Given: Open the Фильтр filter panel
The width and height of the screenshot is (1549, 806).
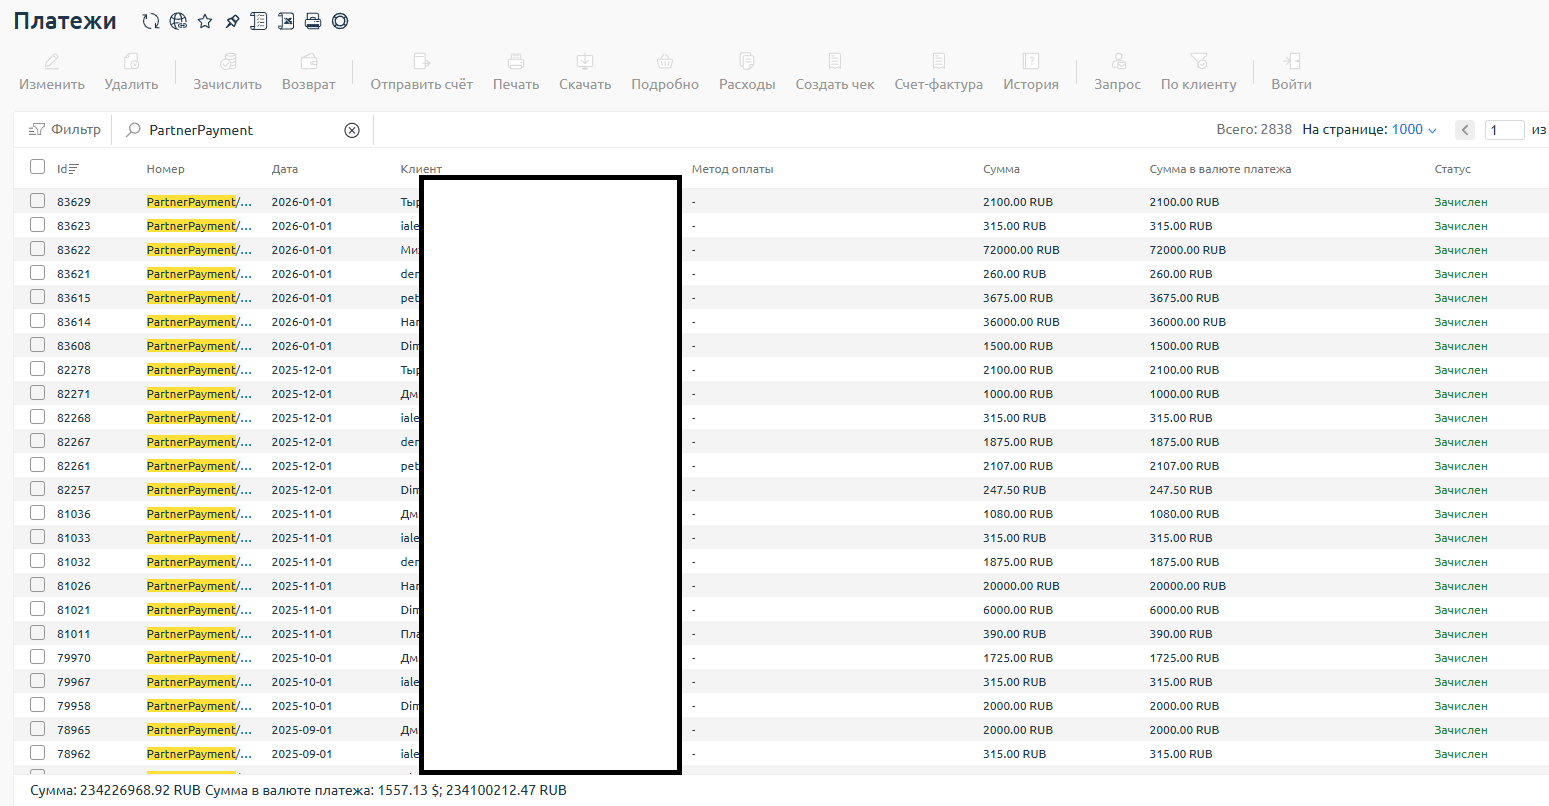Looking at the screenshot, I should [65, 130].
